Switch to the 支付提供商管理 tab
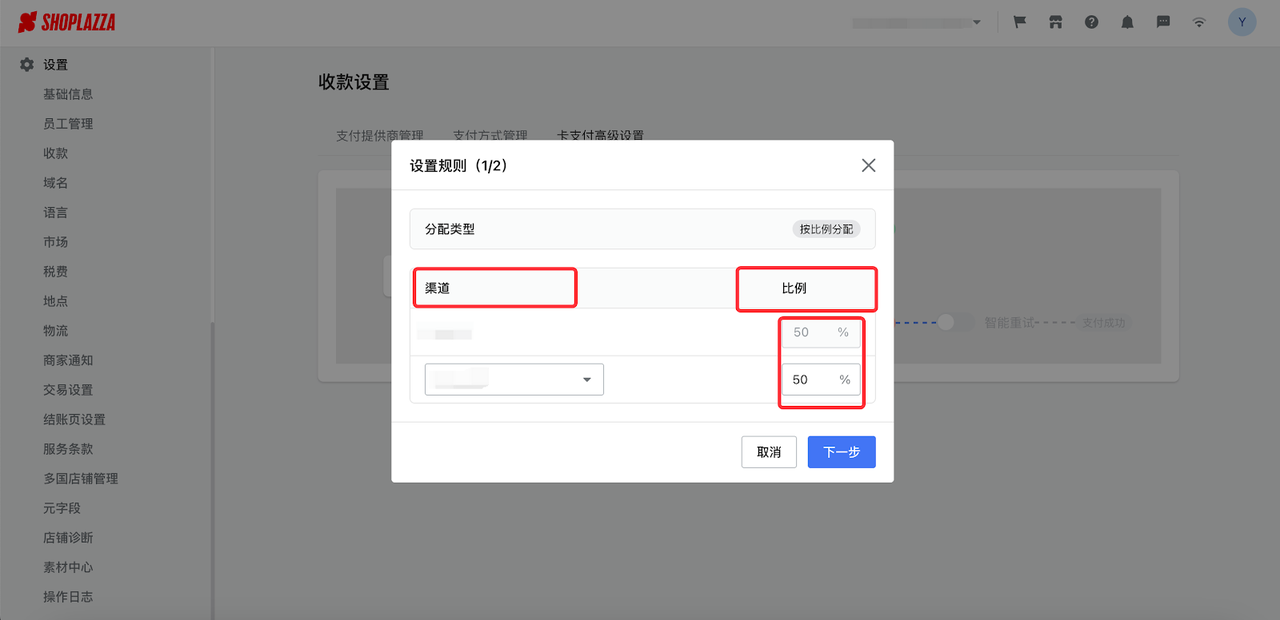 click(378, 135)
